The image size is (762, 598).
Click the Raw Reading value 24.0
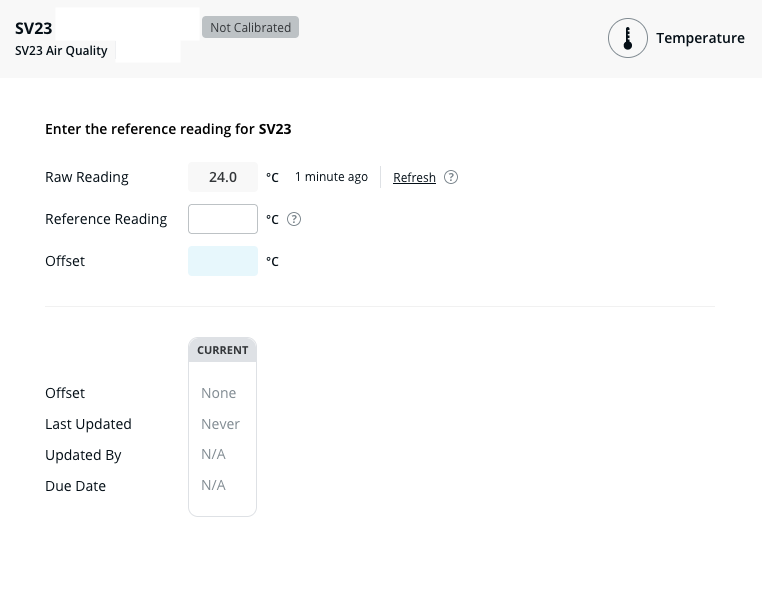223,177
